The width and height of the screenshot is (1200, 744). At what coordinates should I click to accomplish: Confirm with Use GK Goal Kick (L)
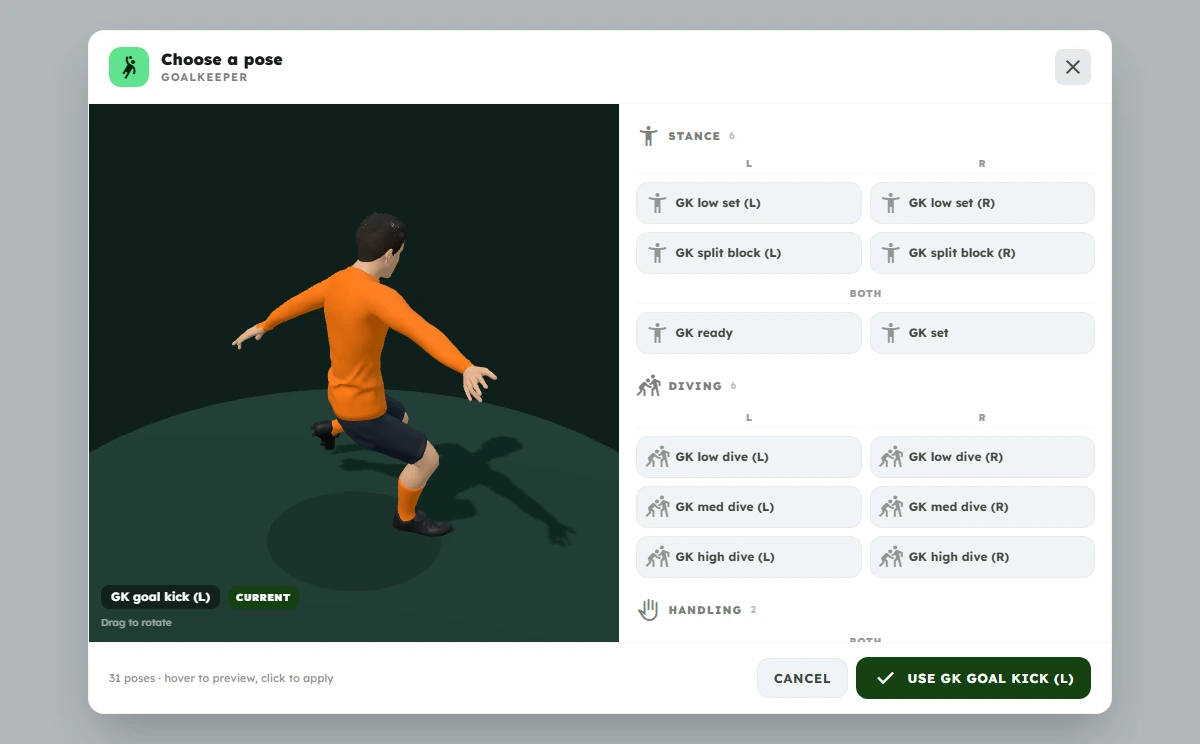(x=973, y=678)
